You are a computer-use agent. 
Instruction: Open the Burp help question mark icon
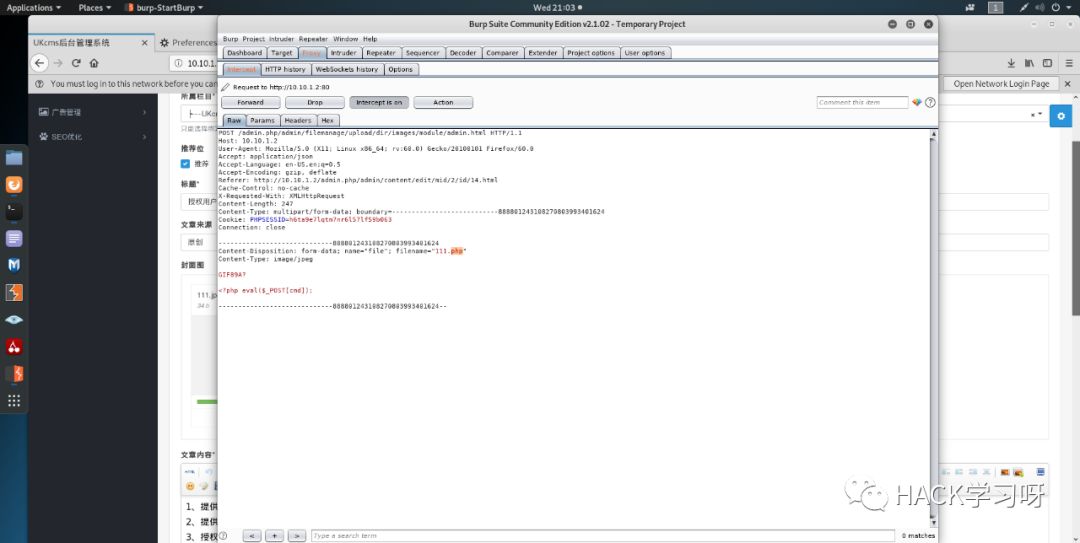point(930,103)
